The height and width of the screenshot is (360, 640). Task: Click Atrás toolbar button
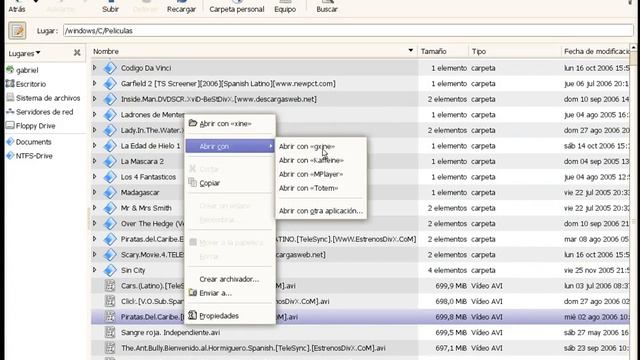(x=17, y=7)
